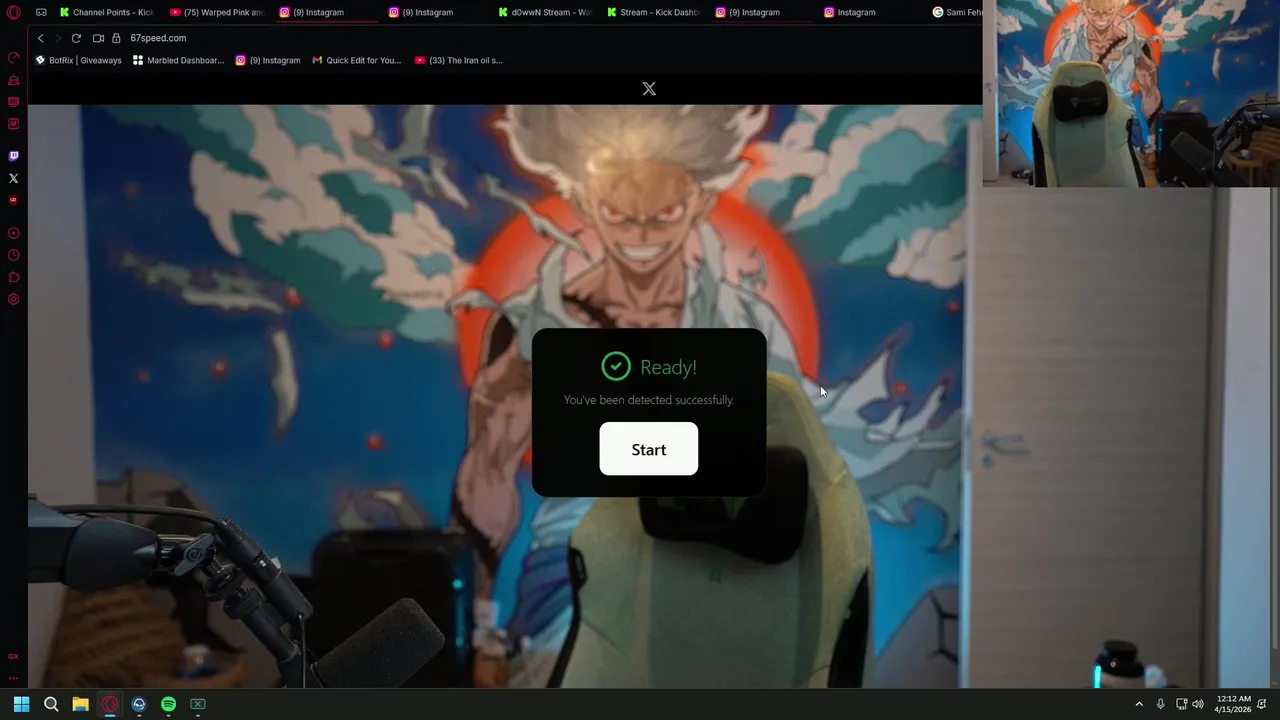Click the padlock site security icon
The height and width of the screenshot is (720, 1280).
116,38
